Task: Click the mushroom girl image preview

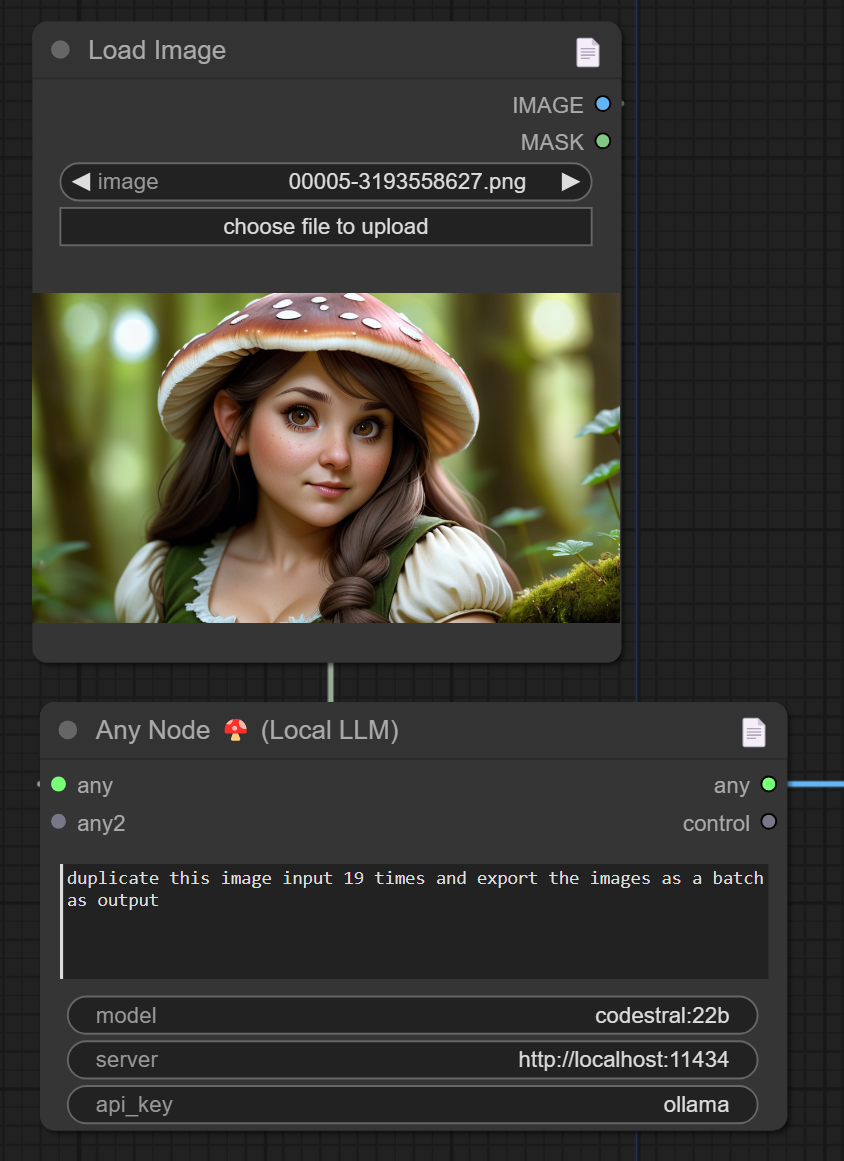Action: coord(326,458)
